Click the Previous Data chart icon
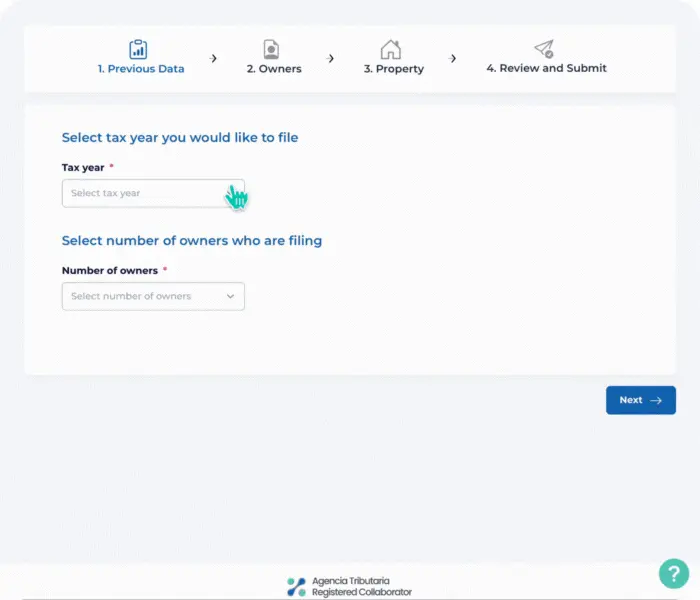The image size is (700, 600). (x=138, y=49)
